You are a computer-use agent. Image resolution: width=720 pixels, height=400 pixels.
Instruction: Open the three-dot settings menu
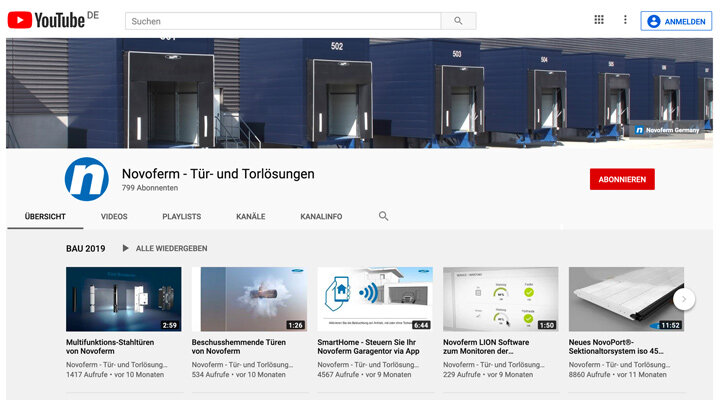click(x=625, y=20)
